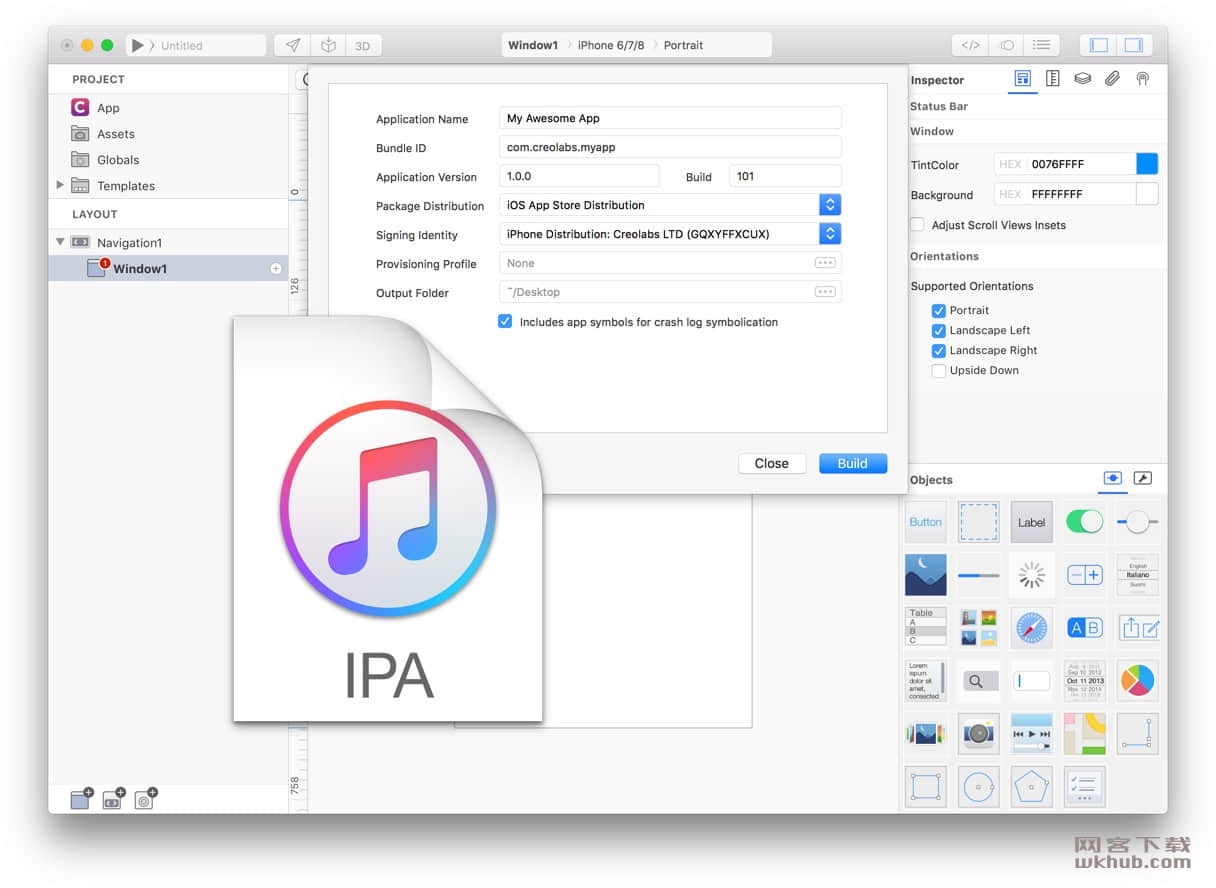Open the paperclip attachments inspector tab
Image resolution: width=1216 pixels, height=888 pixels.
pyautogui.click(x=1112, y=79)
